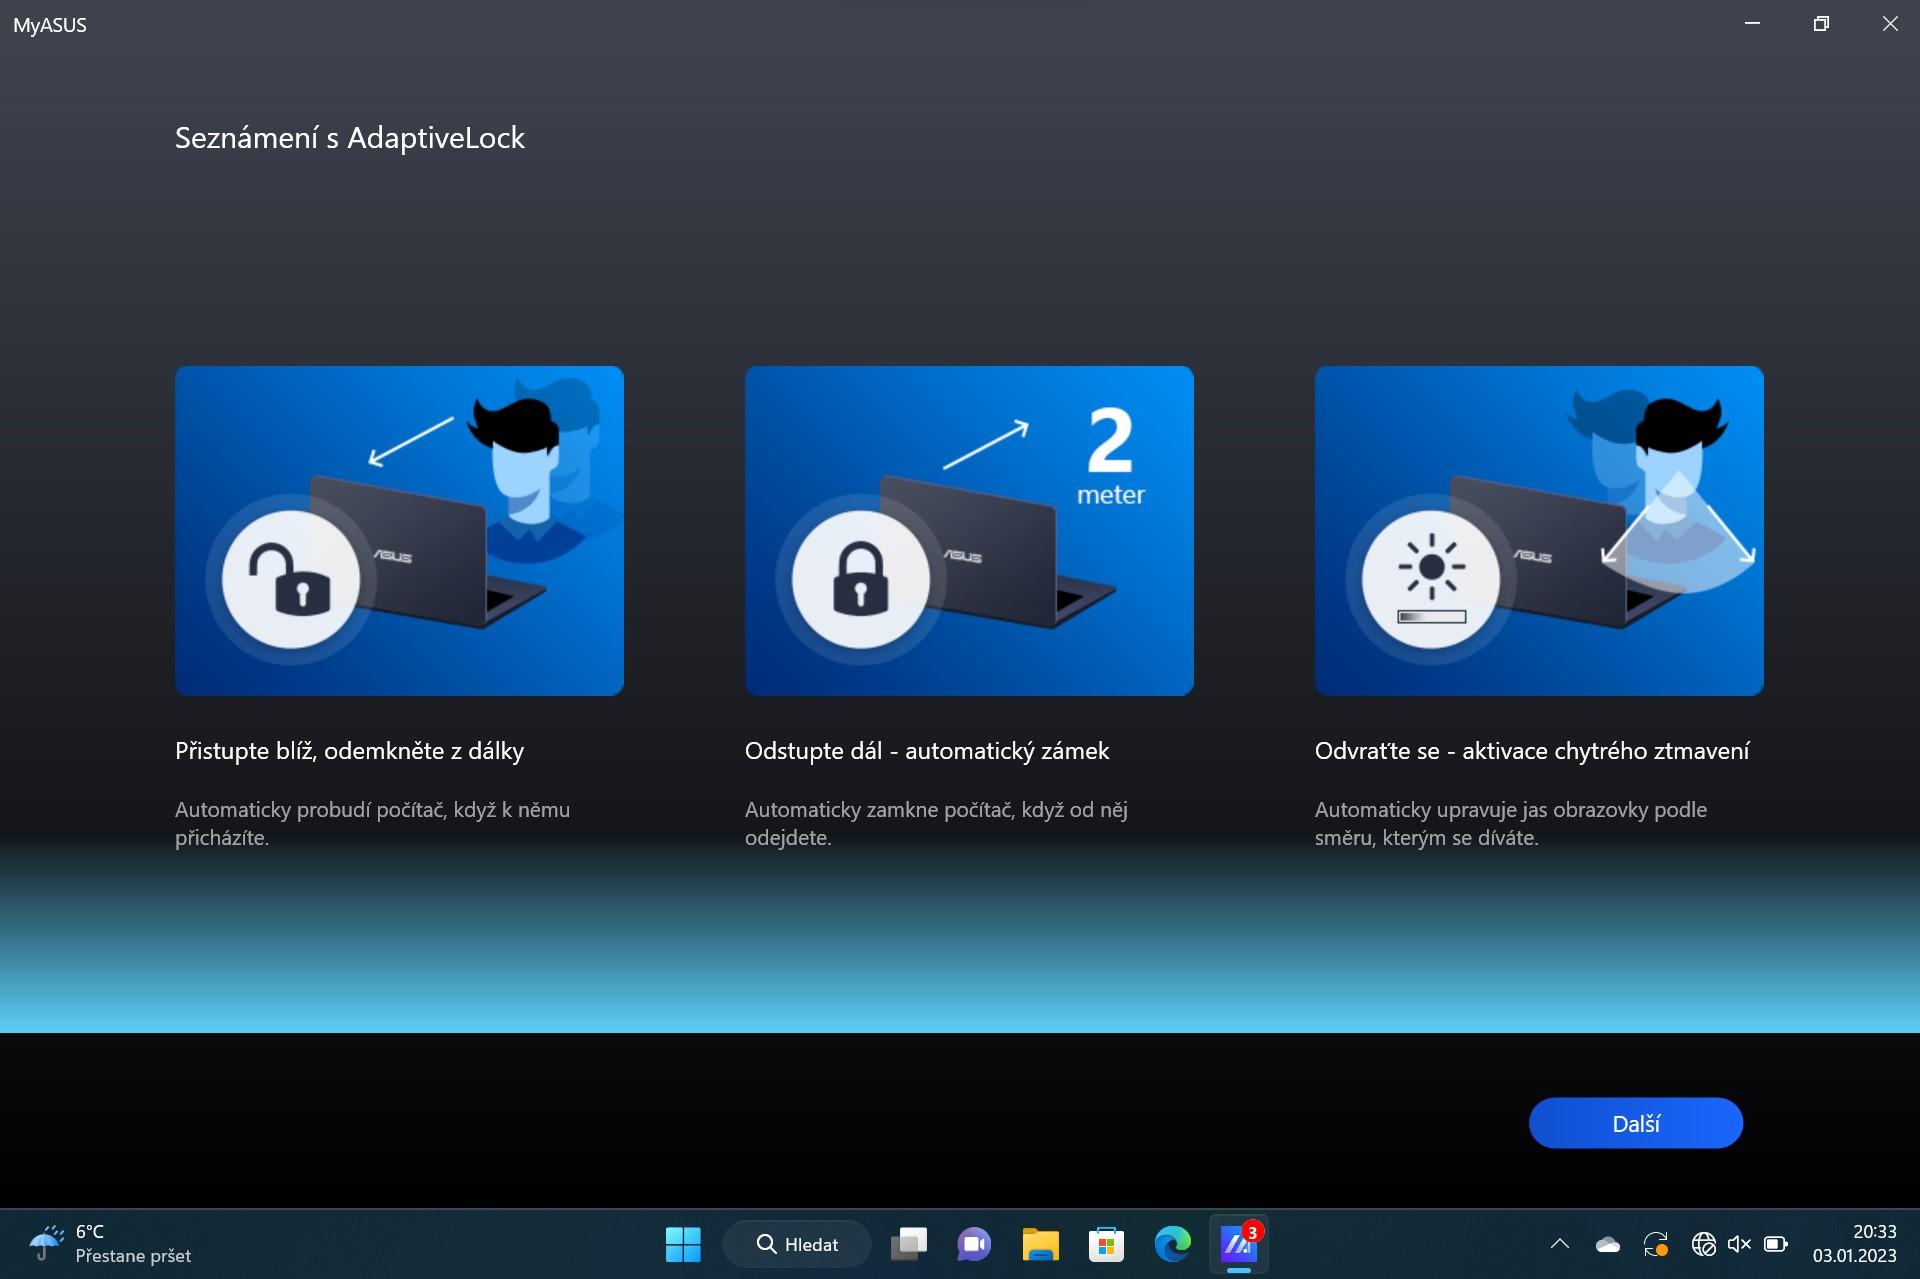Show hidden system tray icons
Image resolution: width=1920 pixels, height=1279 pixels.
click(1560, 1244)
